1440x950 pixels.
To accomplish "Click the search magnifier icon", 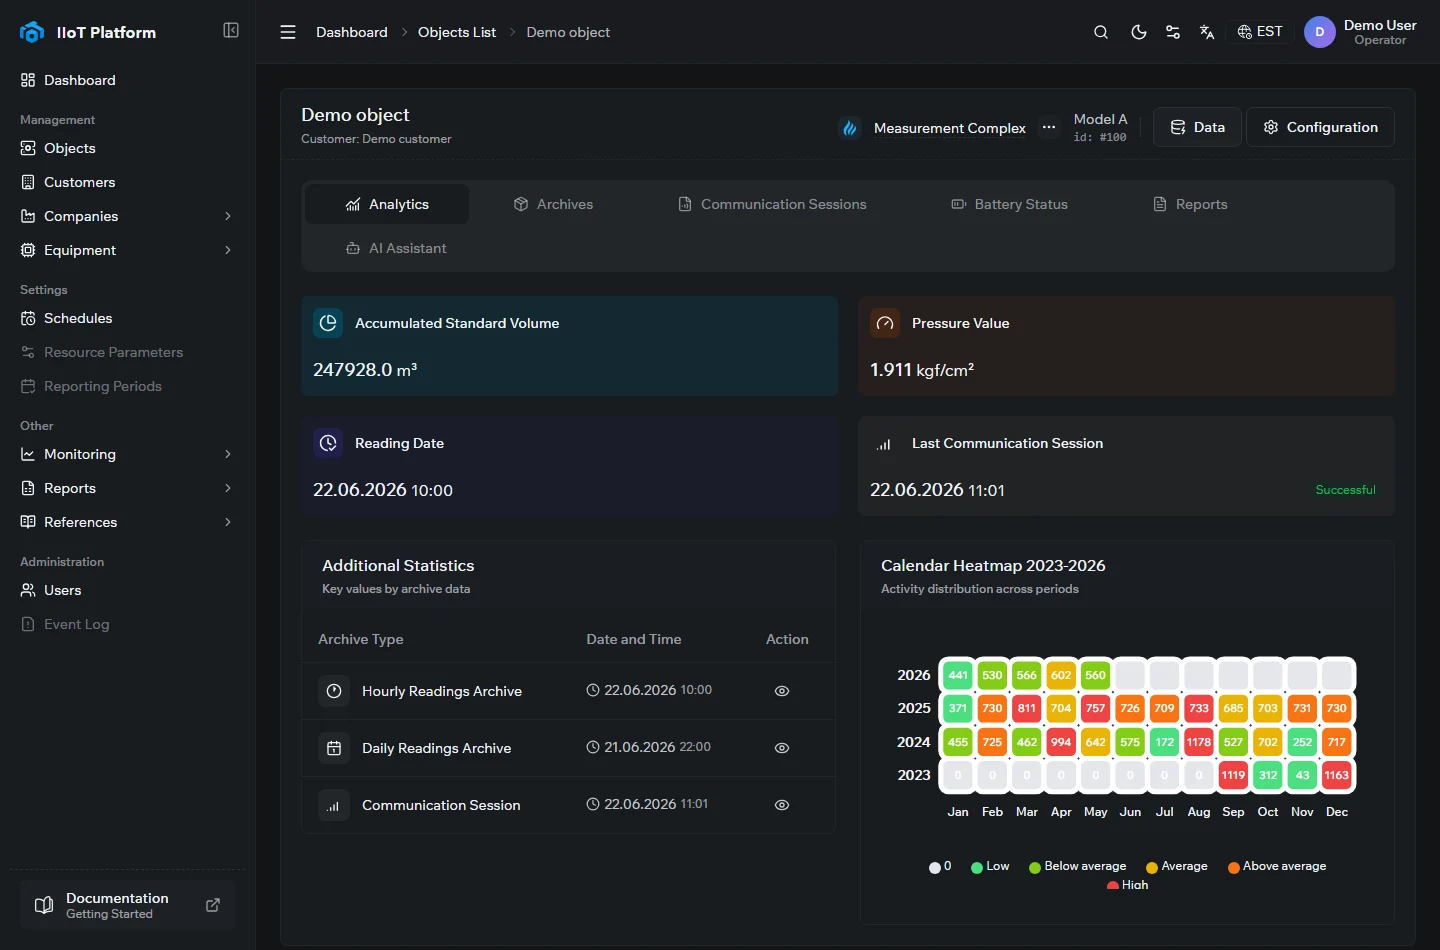I will [1101, 32].
